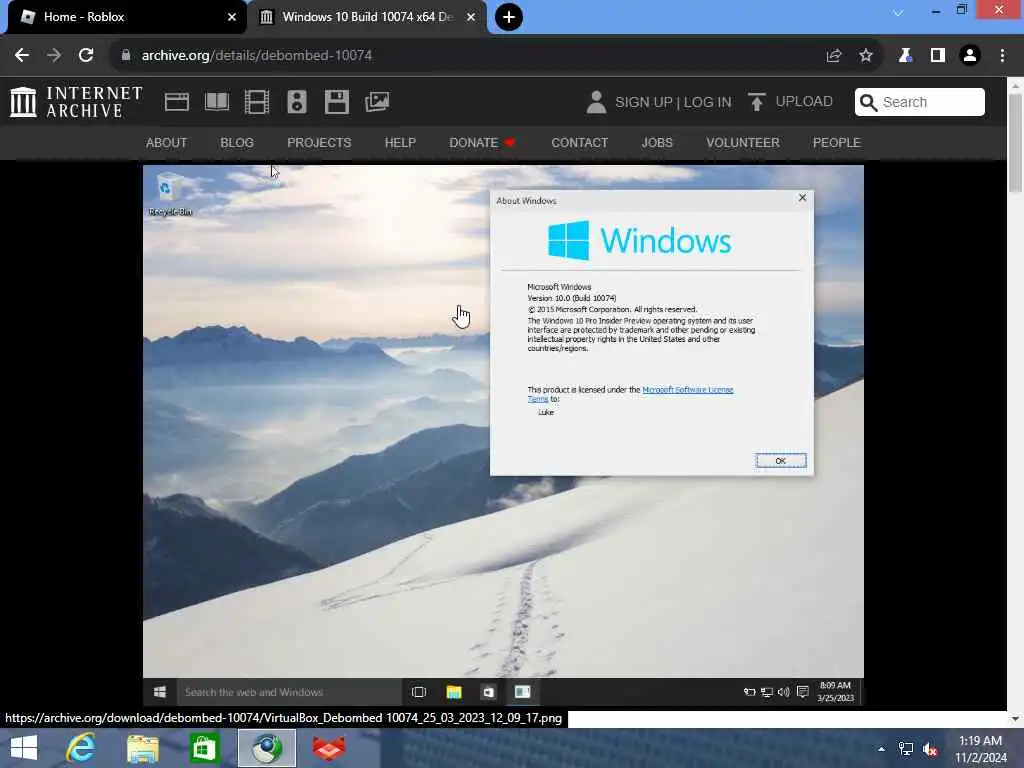Click the Internet Archive logo
The width and height of the screenshot is (1024, 768).
coord(76,102)
